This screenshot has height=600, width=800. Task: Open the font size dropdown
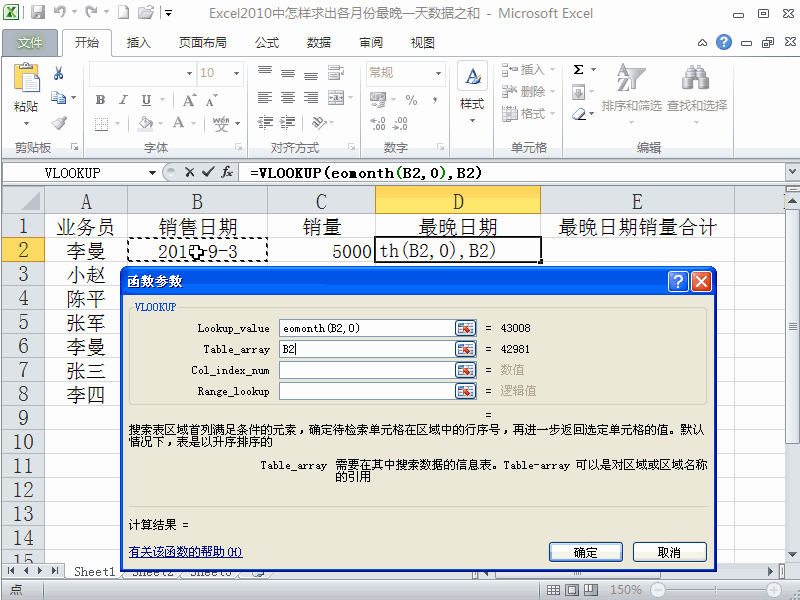click(236, 73)
